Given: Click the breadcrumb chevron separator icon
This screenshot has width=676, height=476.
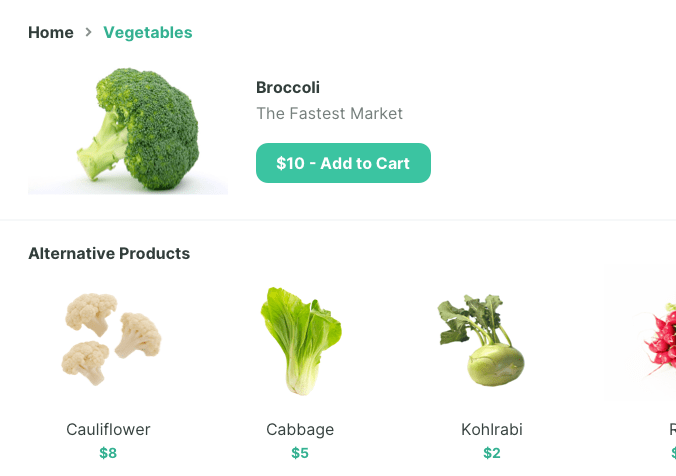Looking at the screenshot, I should pyautogui.click(x=88, y=32).
